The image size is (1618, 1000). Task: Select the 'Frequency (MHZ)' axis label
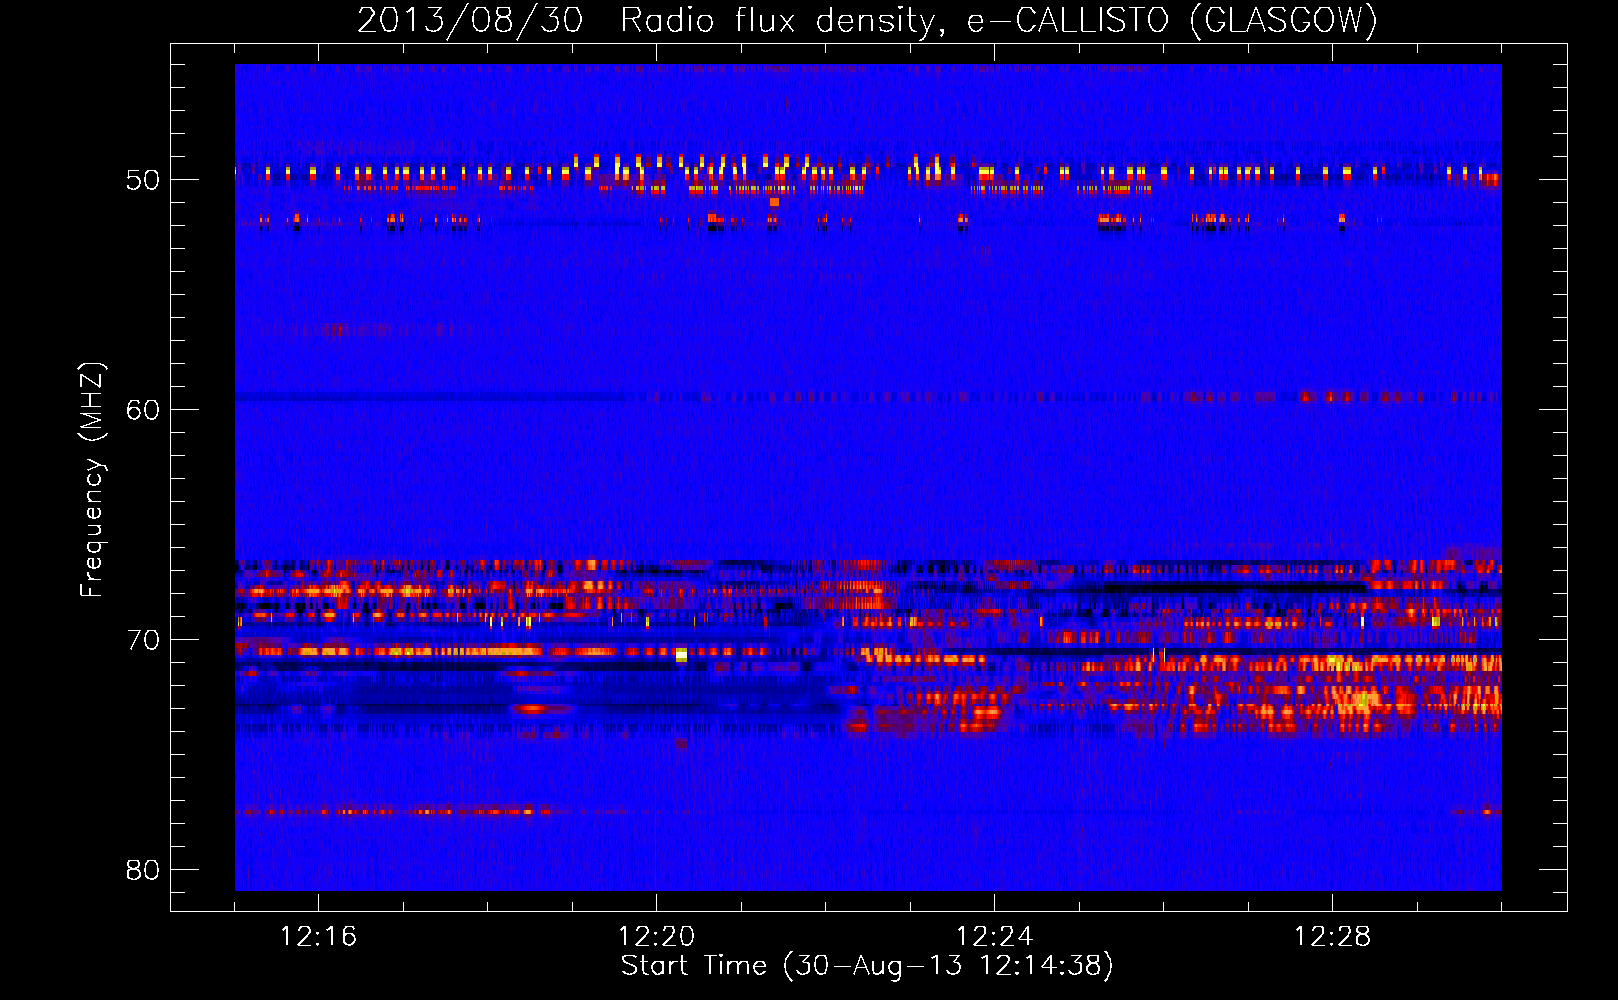click(x=92, y=480)
